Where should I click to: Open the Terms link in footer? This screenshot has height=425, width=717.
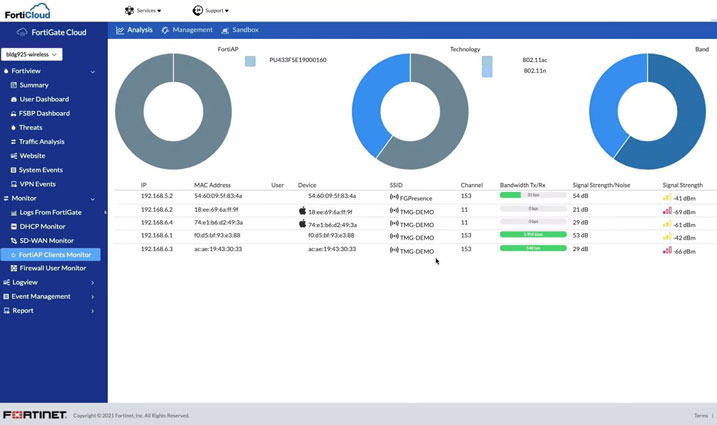pos(701,415)
